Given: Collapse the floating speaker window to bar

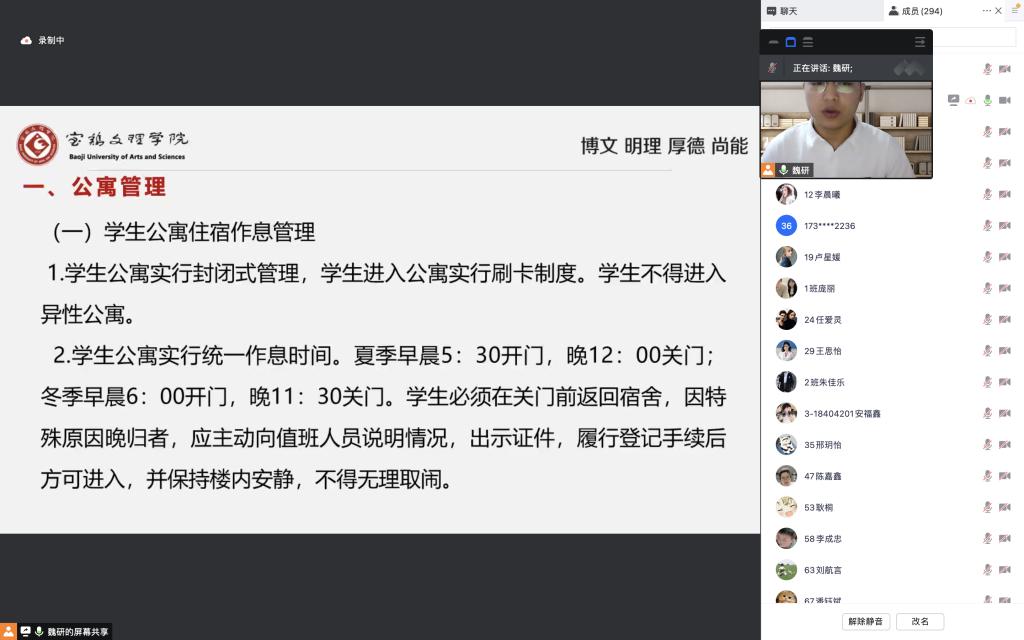Looking at the screenshot, I should click(773, 42).
